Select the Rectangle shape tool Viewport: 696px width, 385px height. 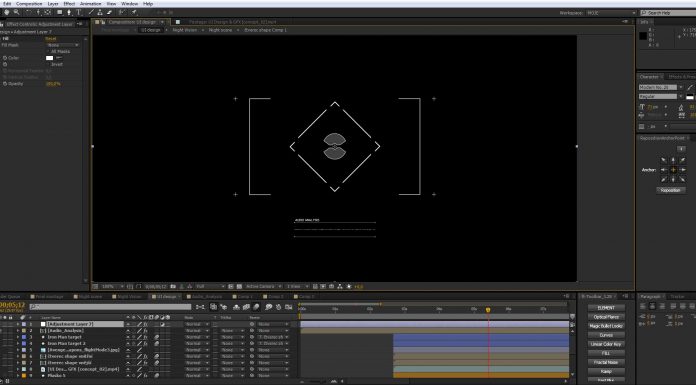[59, 12]
